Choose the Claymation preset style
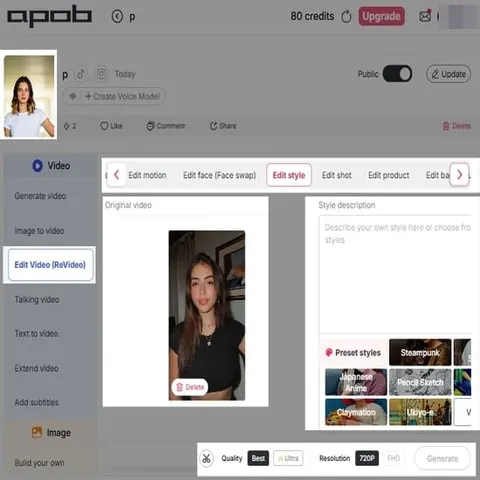This screenshot has height=480, width=480. (356, 412)
